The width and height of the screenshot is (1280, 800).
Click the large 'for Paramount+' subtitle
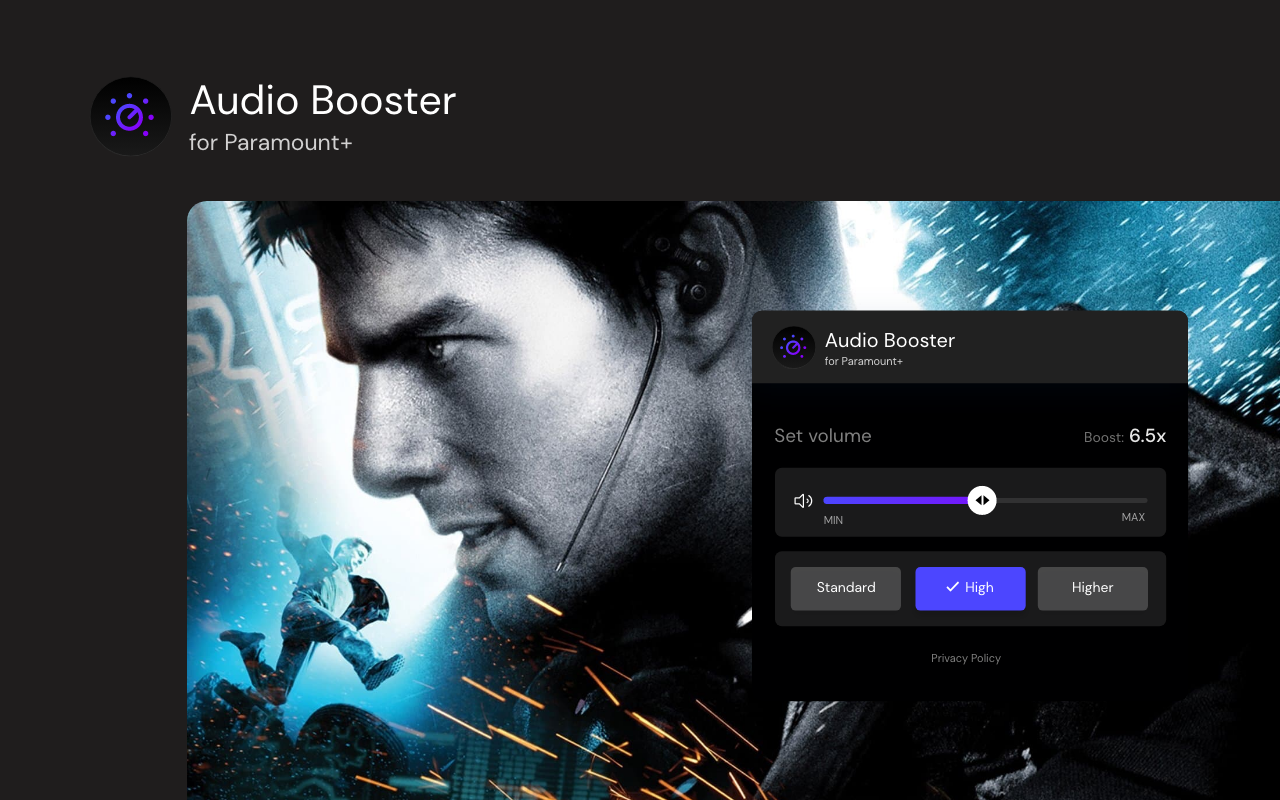point(270,143)
